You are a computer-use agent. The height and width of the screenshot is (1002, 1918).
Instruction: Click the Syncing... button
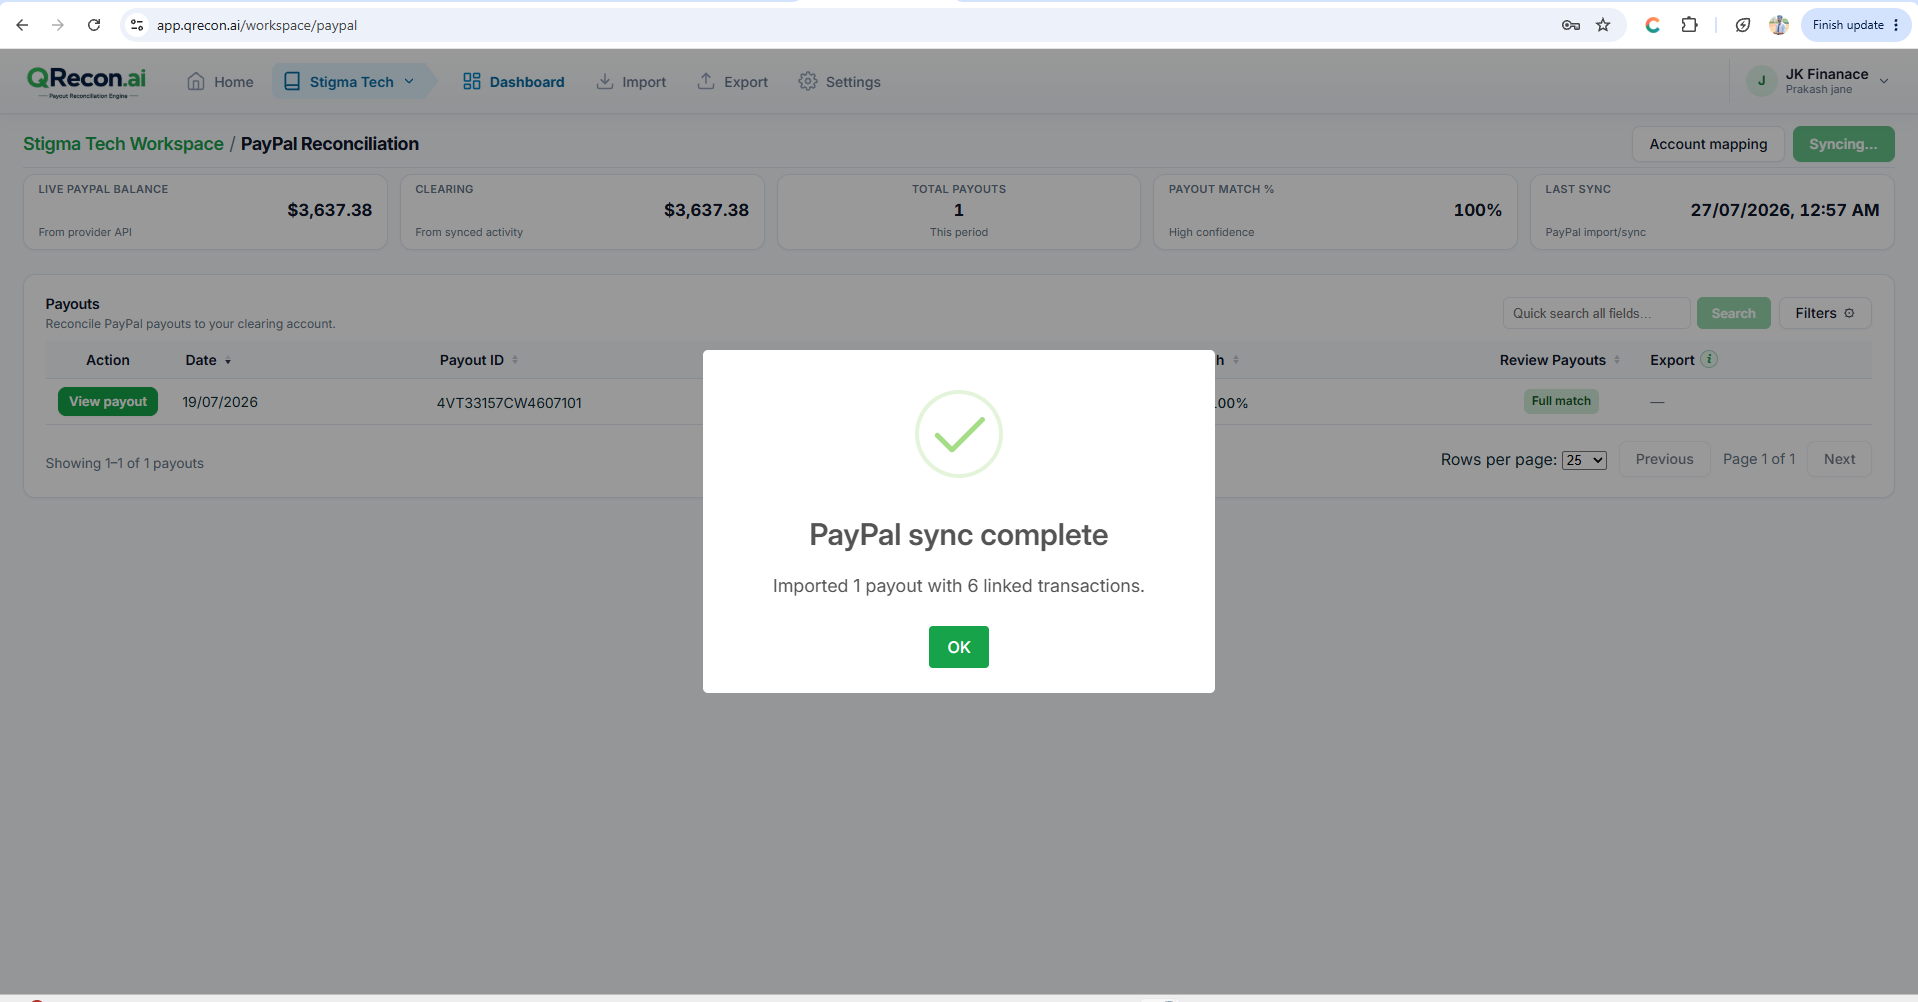1843,144
